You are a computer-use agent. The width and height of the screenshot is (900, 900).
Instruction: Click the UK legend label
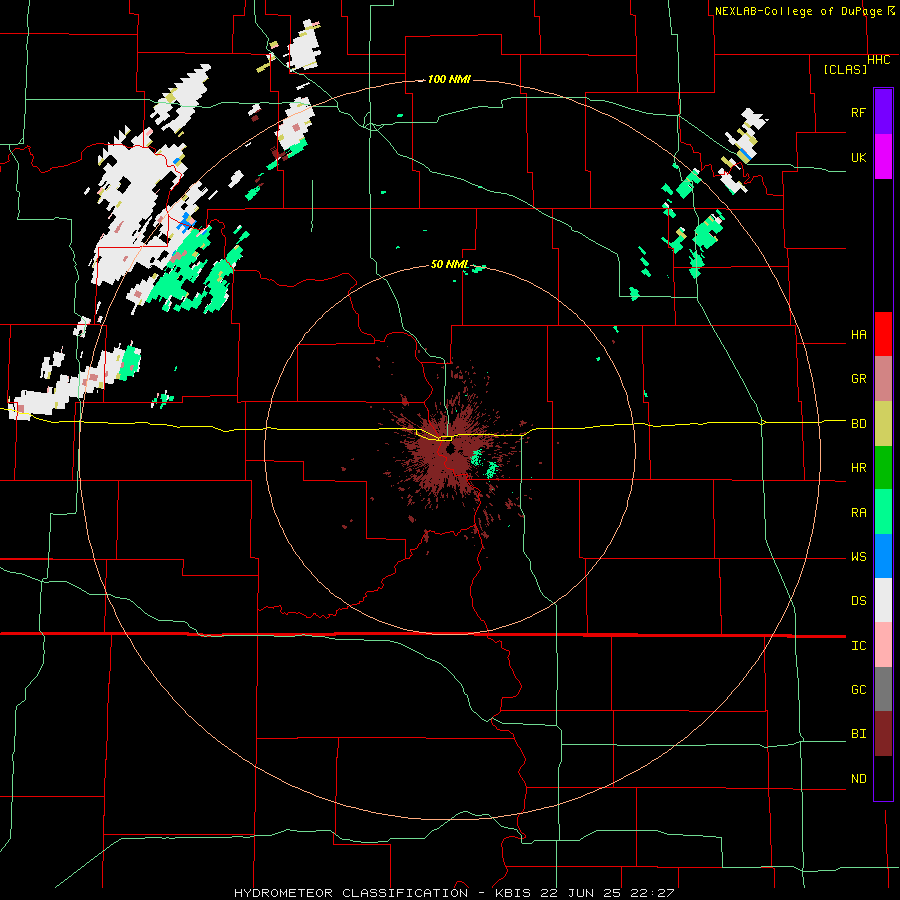858,157
